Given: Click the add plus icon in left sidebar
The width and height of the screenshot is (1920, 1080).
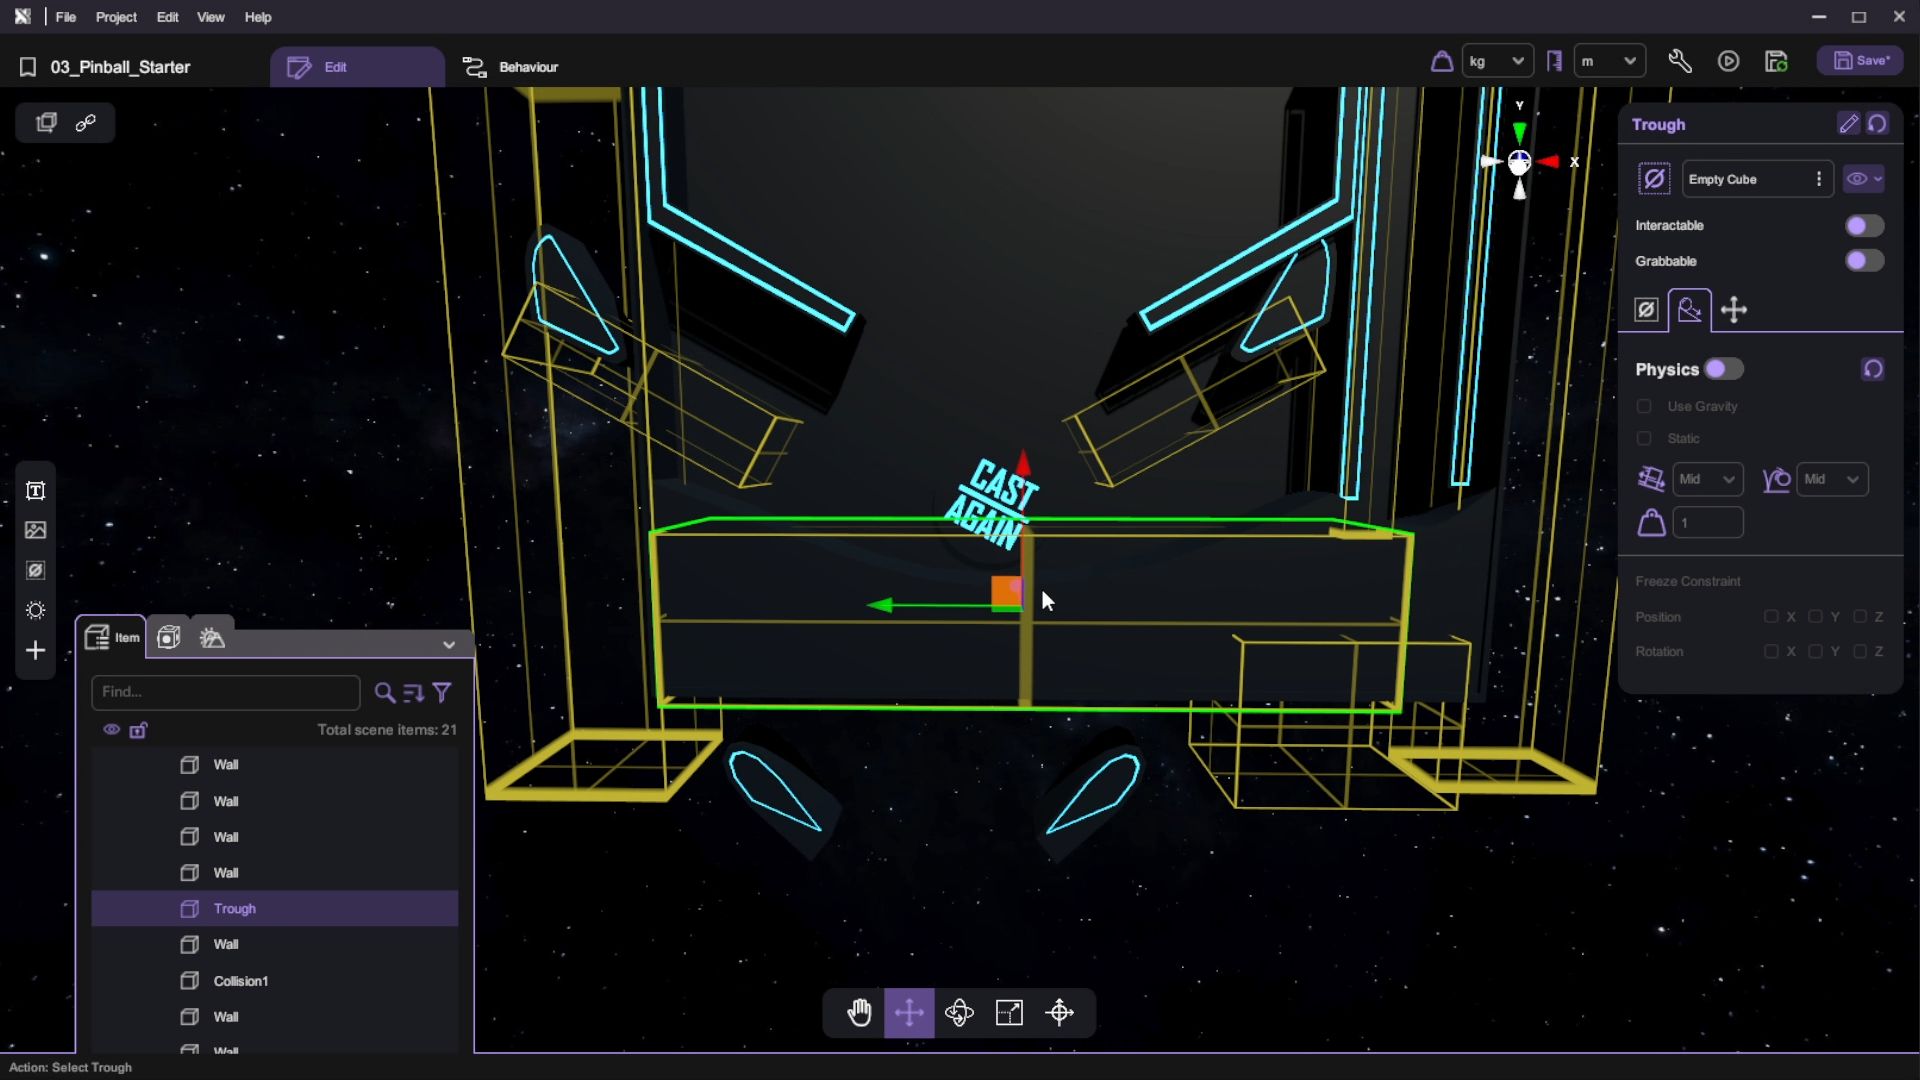Looking at the screenshot, I should 36,651.
